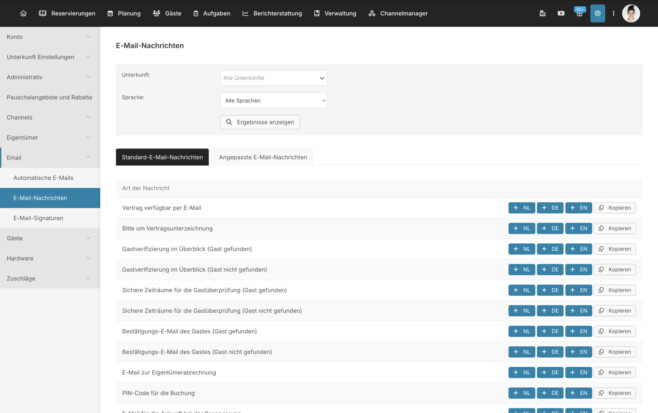This screenshot has height=413, width=658.
Task: Open the Reservierungen menu
Action: pyautogui.click(x=67, y=13)
